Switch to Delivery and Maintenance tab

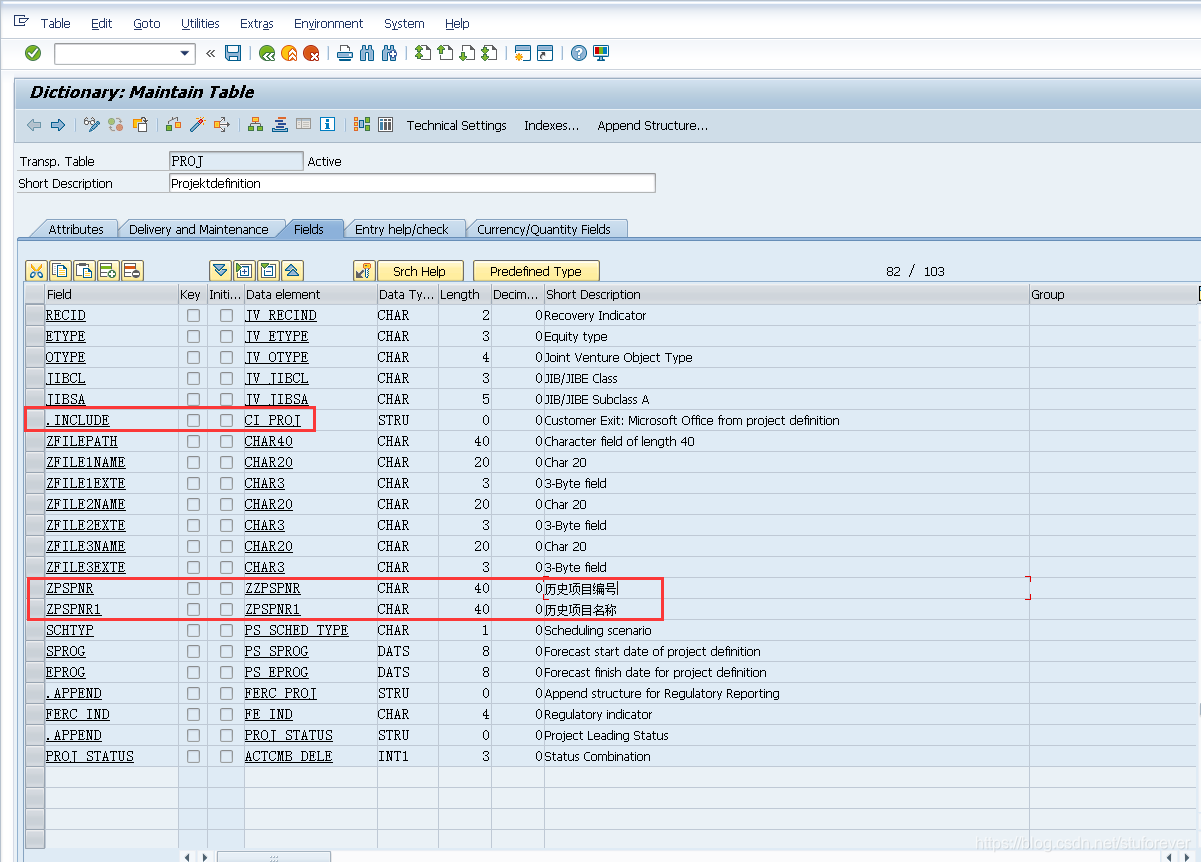pyautogui.click(x=199, y=229)
